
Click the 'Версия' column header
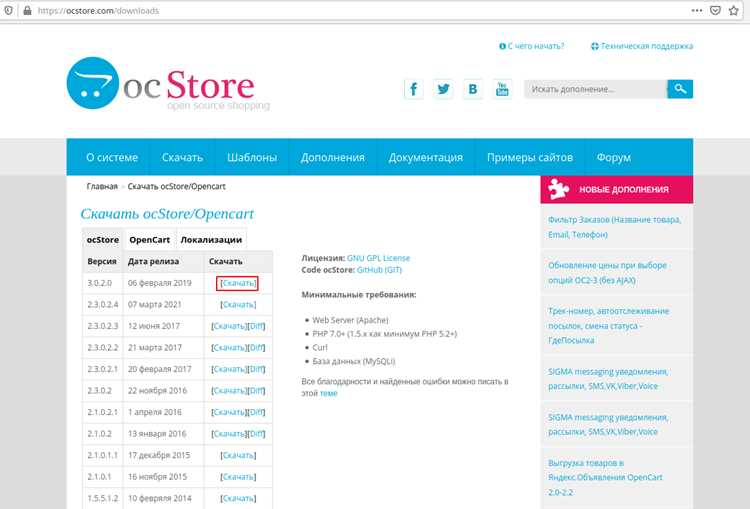coord(102,261)
